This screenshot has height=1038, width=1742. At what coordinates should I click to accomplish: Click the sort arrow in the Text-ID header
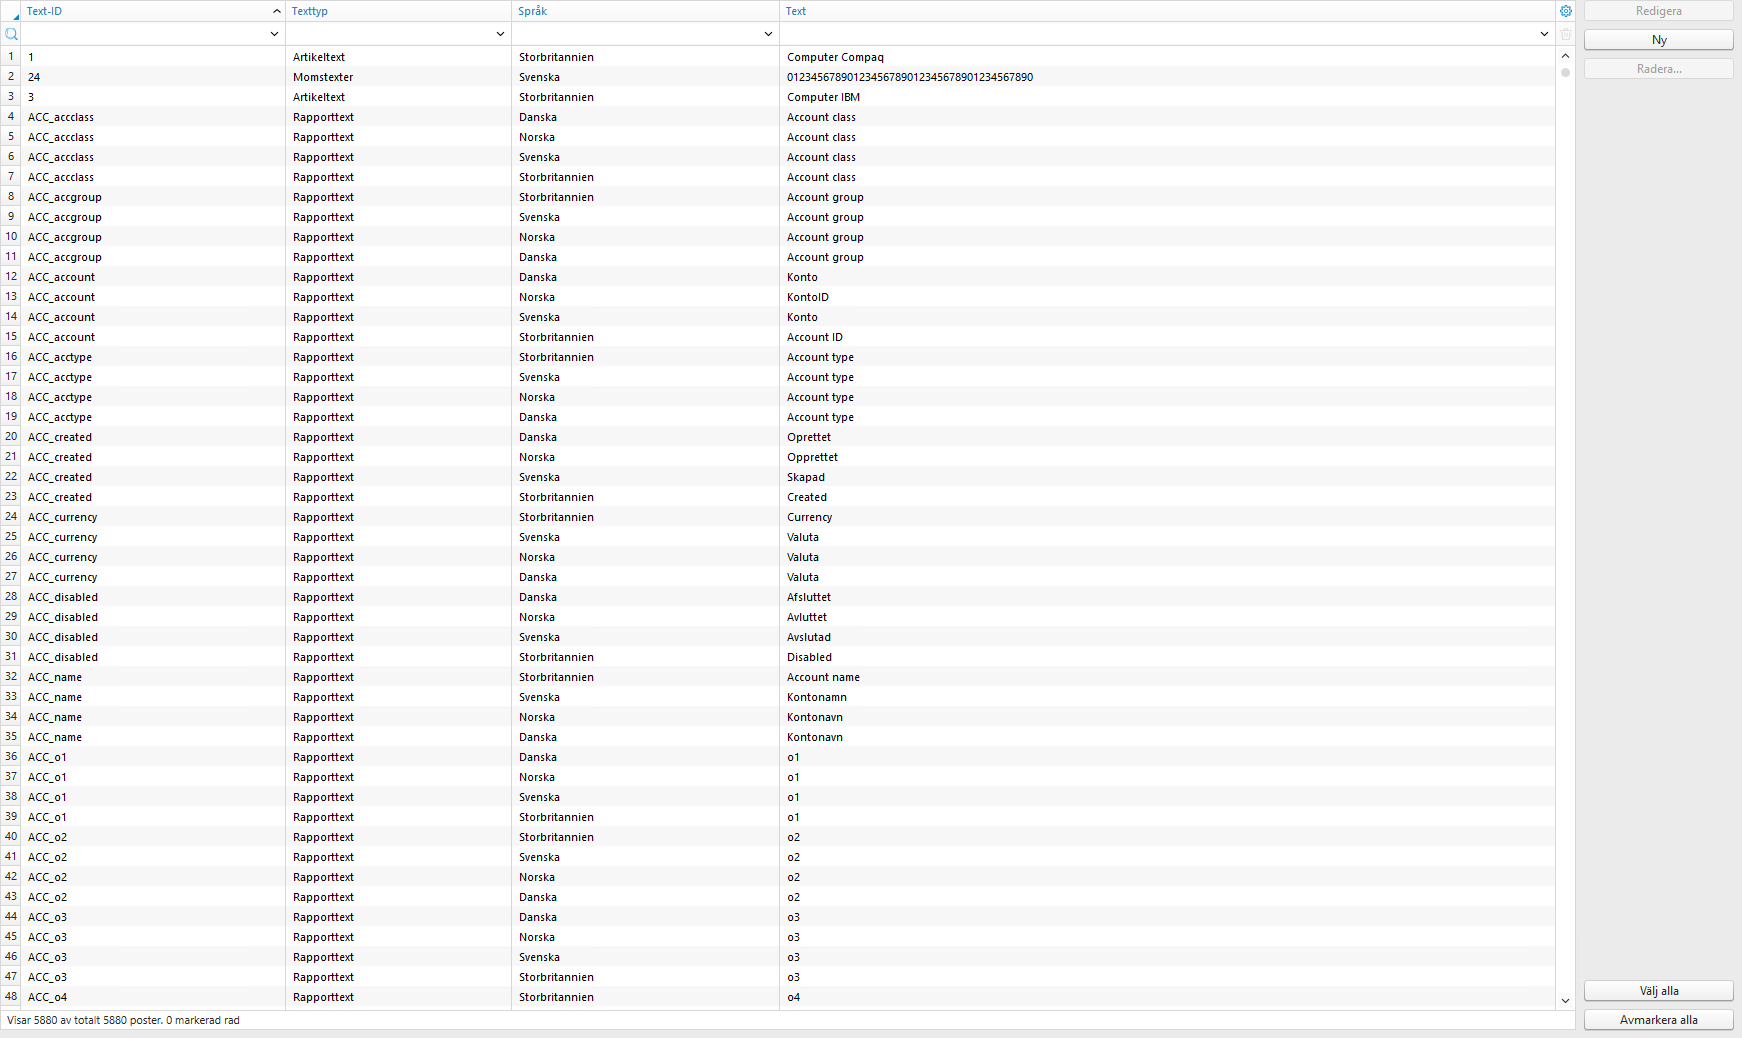276,11
